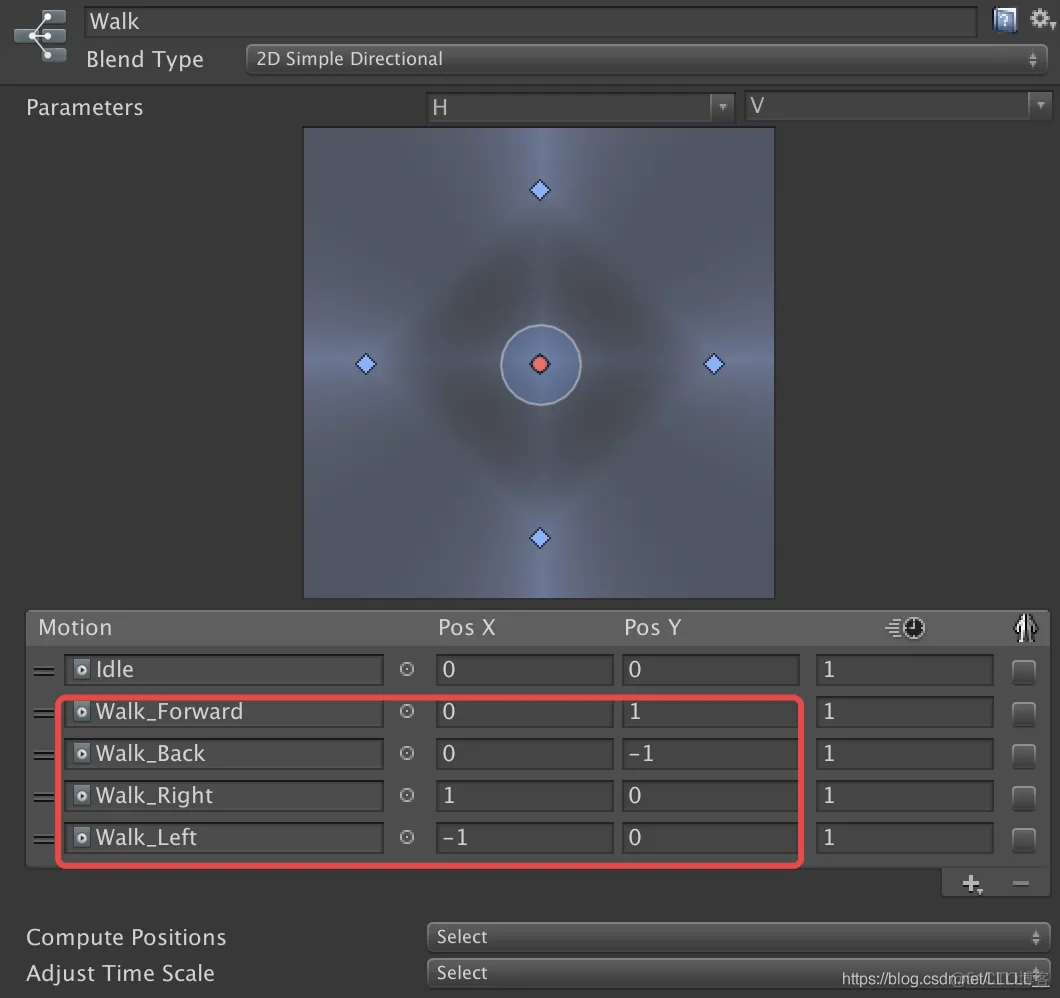Toggle mirror checkbox for Walk_Back
This screenshot has width=1060, height=998.
(x=1023, y=755)
